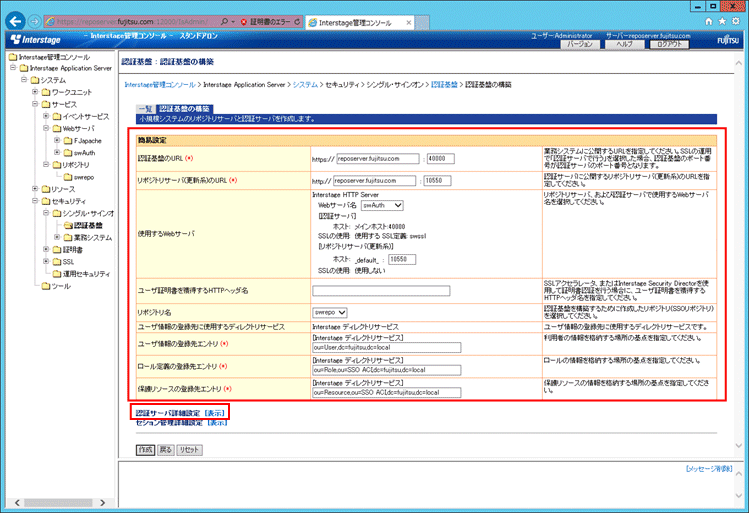Click the ログアウト header button

coord(669,44)
